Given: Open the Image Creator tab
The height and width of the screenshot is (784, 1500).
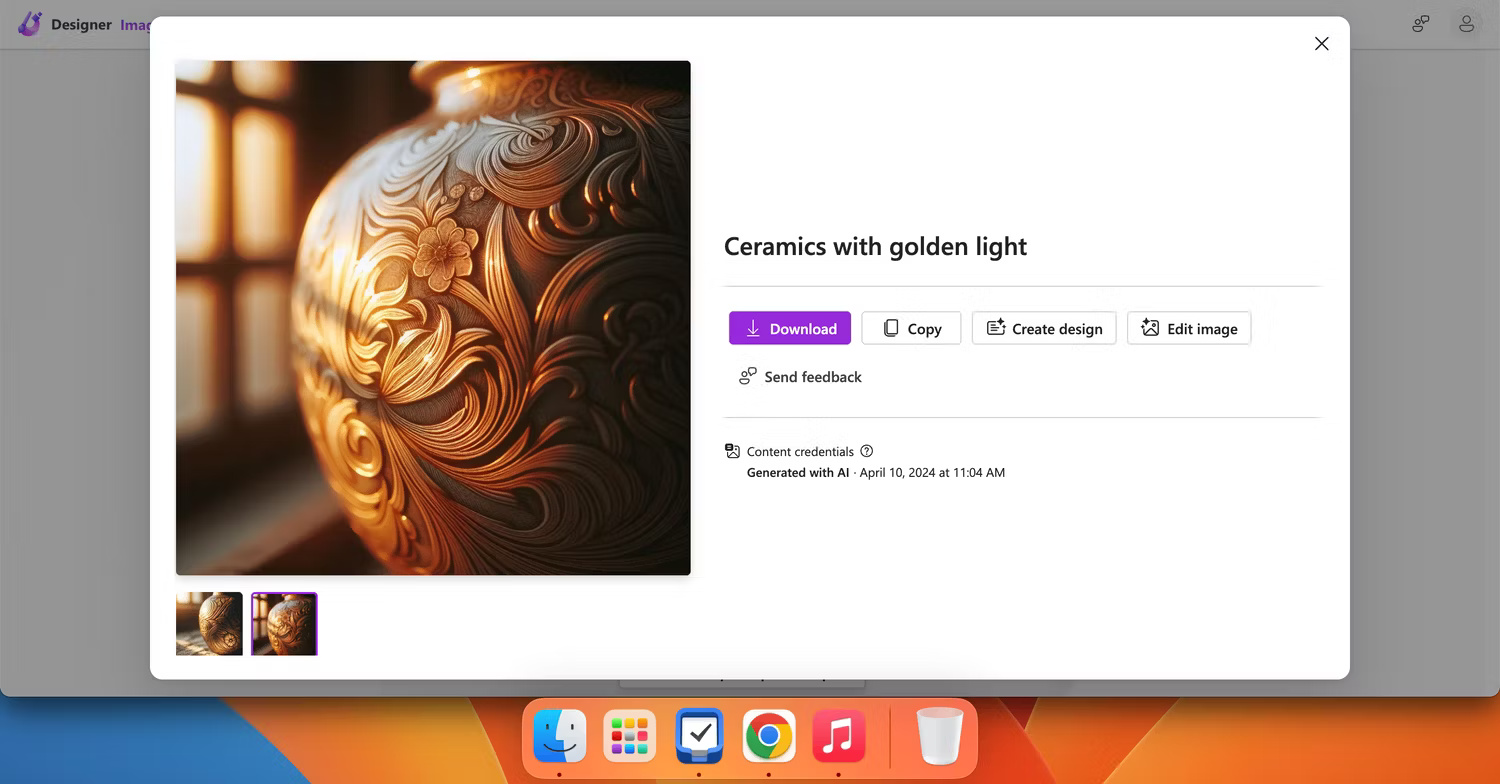Looking at the screenshot, I should point(137,25).
